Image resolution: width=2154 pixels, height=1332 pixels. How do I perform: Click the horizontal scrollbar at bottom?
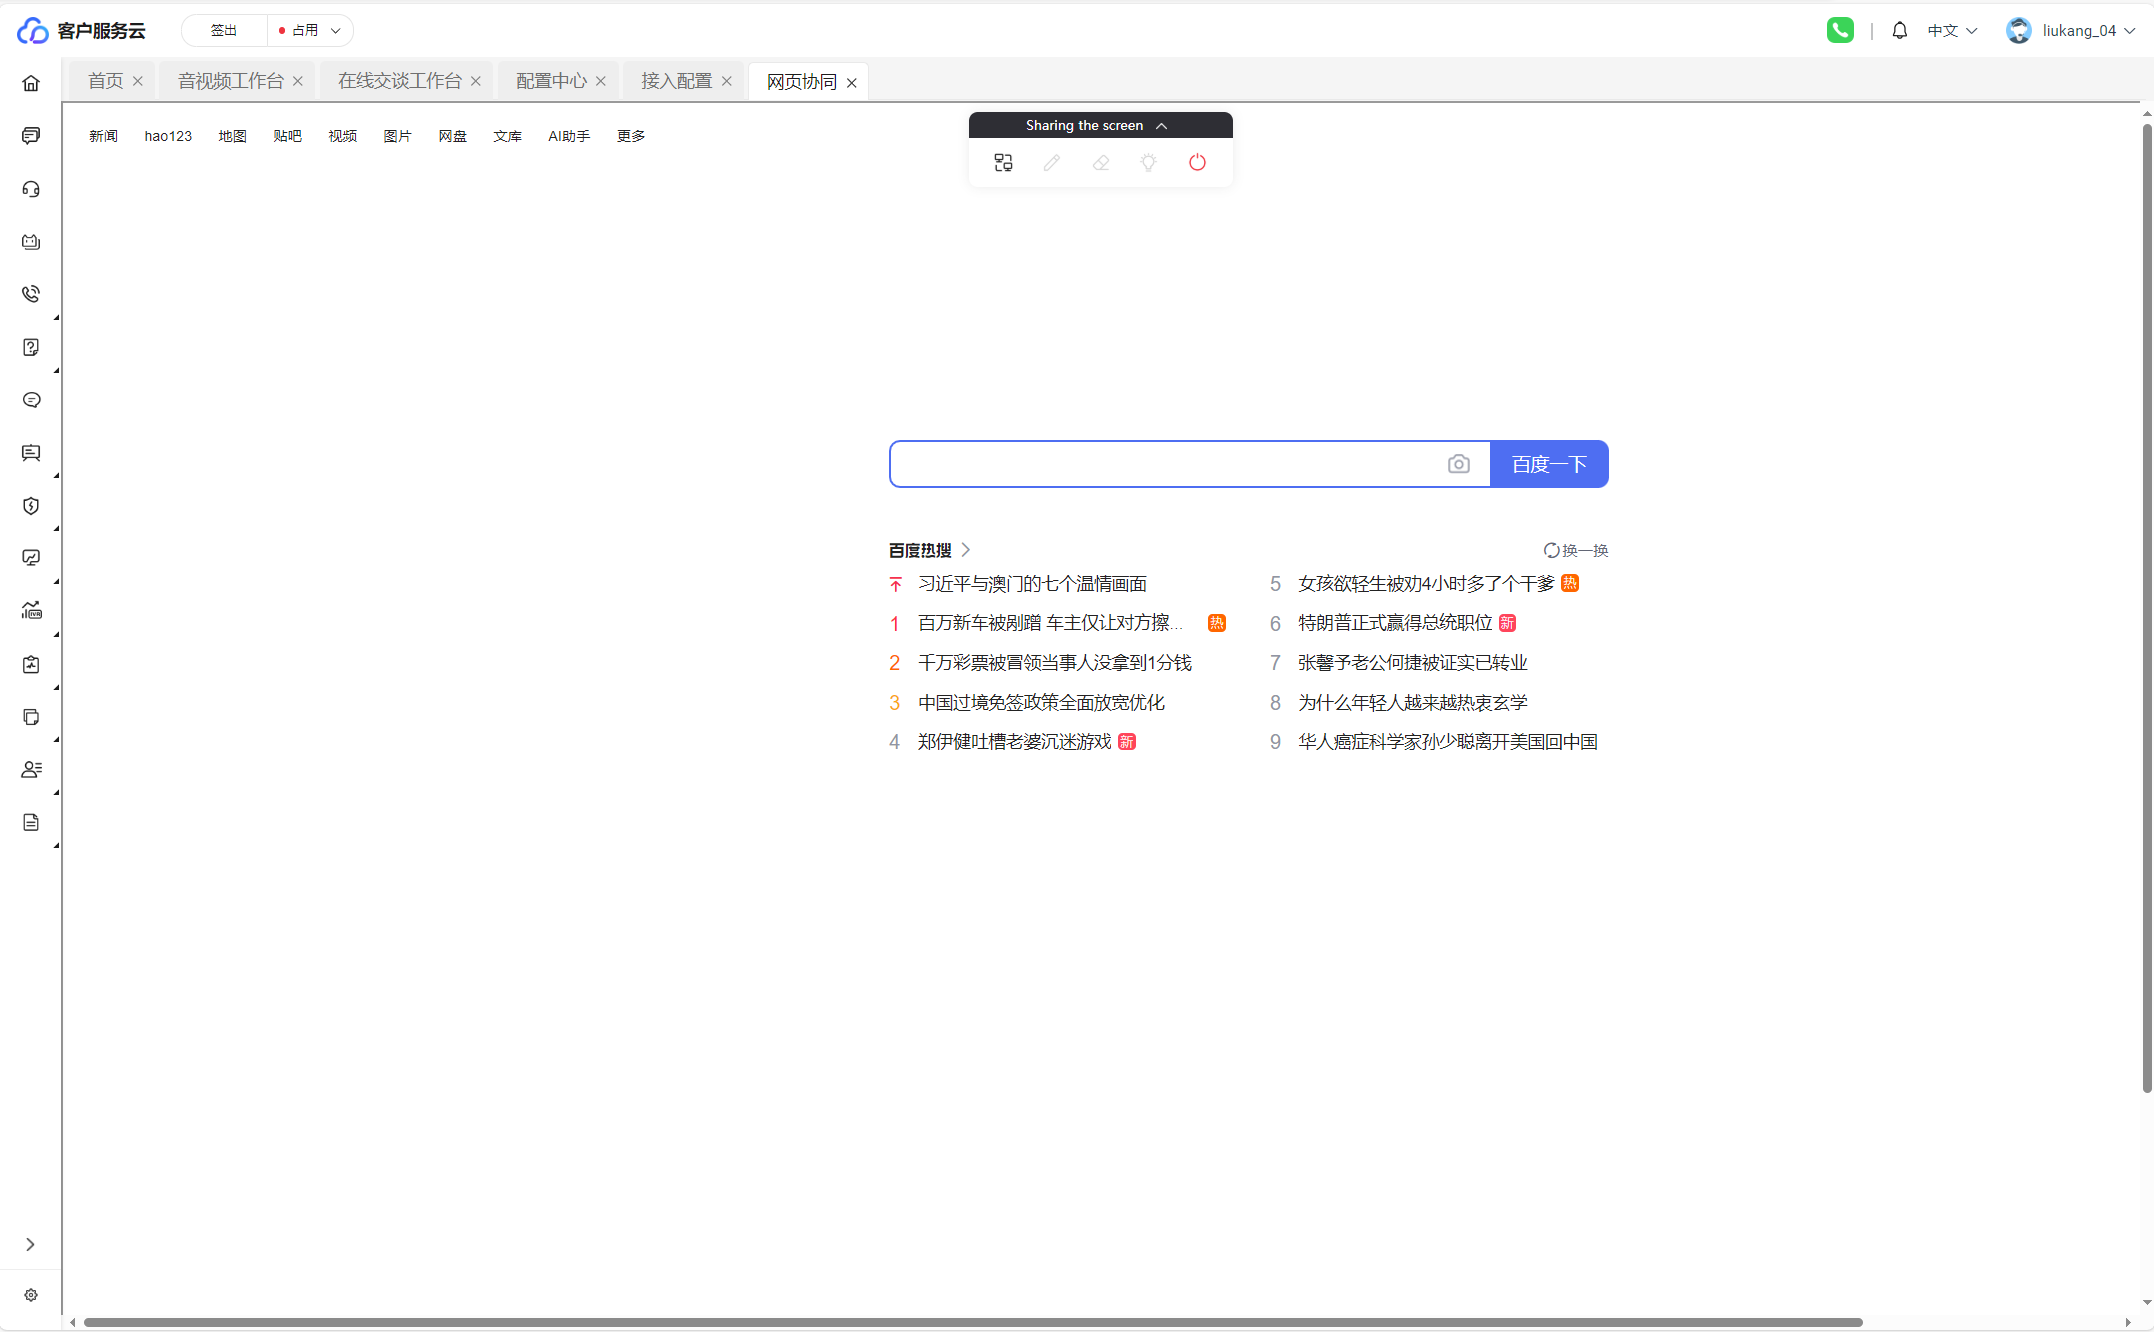point(972,1322)
